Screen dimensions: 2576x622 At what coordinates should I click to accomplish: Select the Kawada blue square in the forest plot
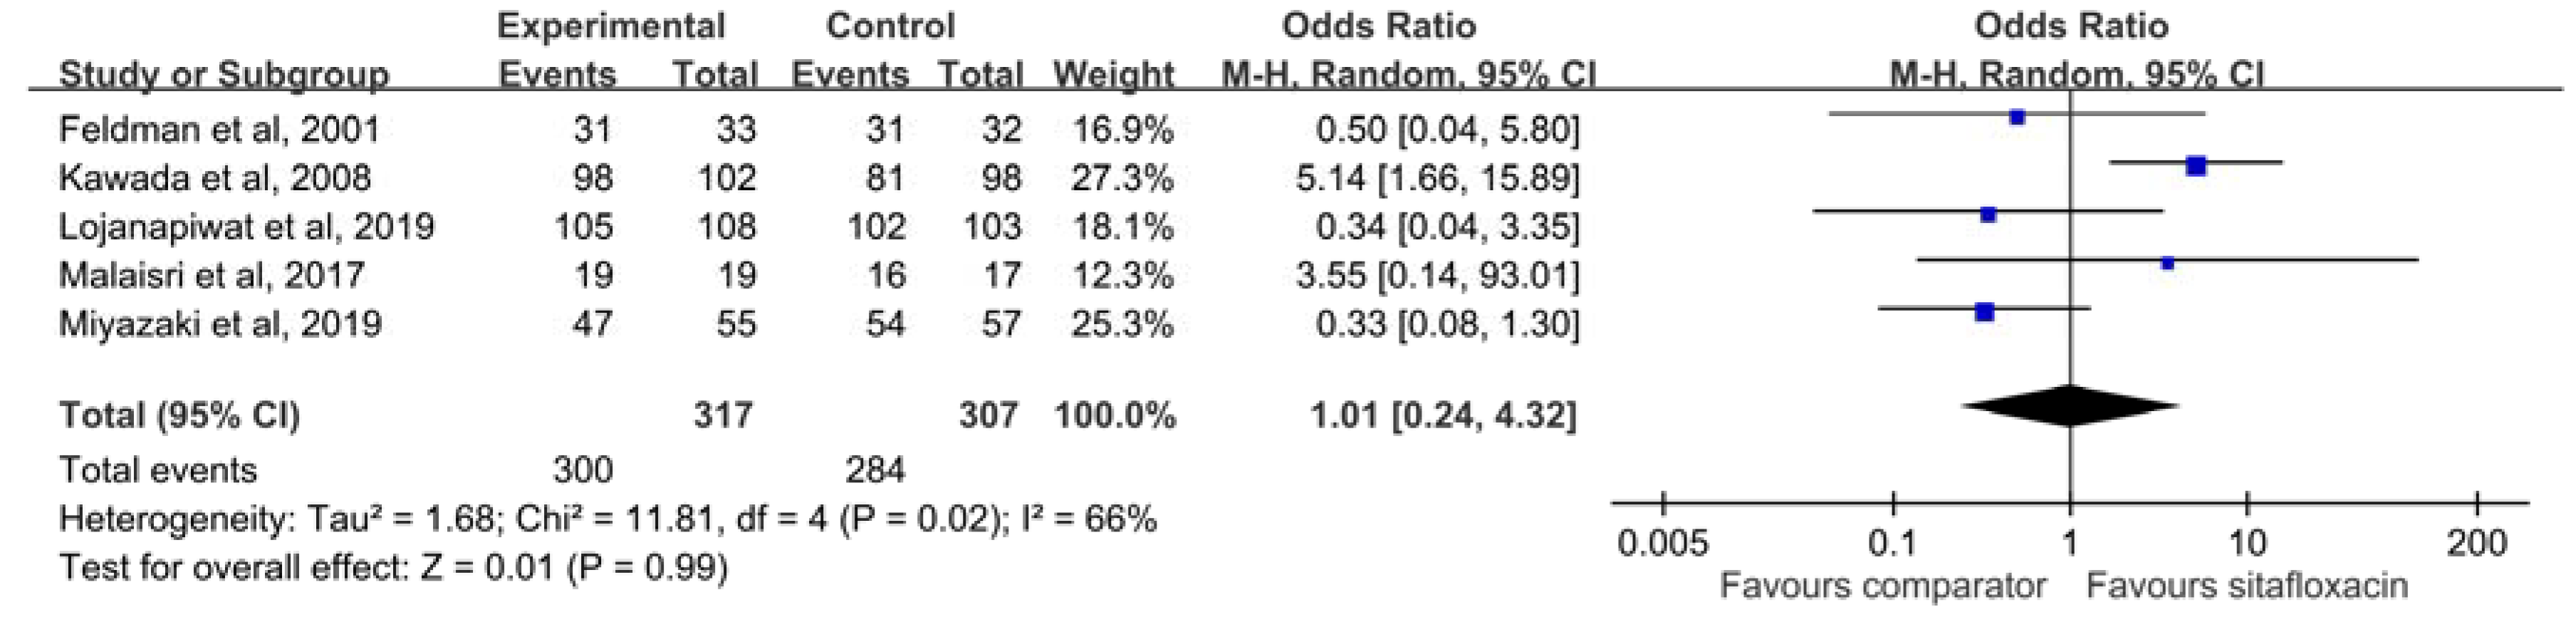(2196, 166)
